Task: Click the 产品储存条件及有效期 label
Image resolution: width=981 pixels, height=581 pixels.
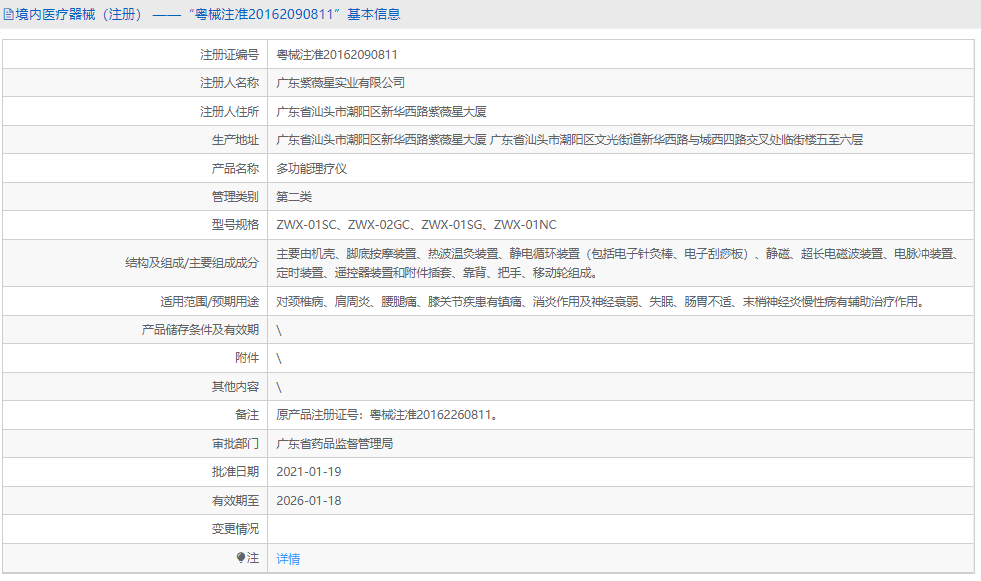Action: coord(200,330)
